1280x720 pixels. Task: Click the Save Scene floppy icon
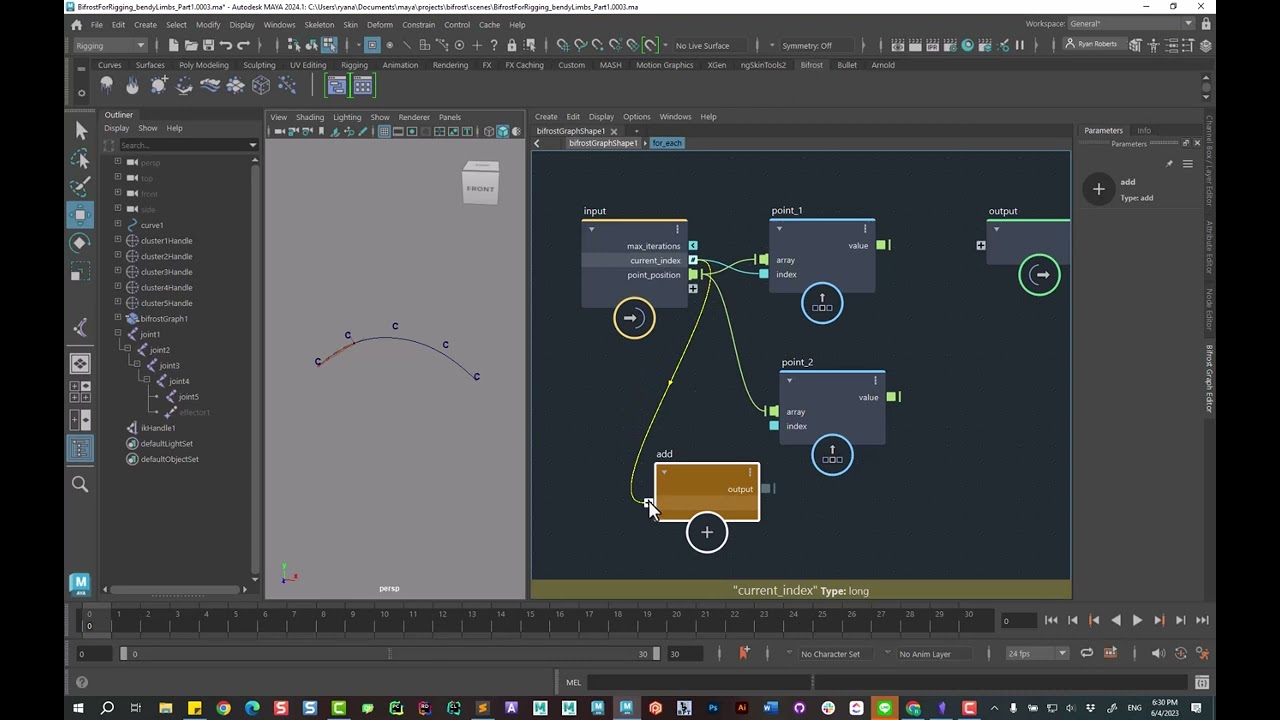208,45
